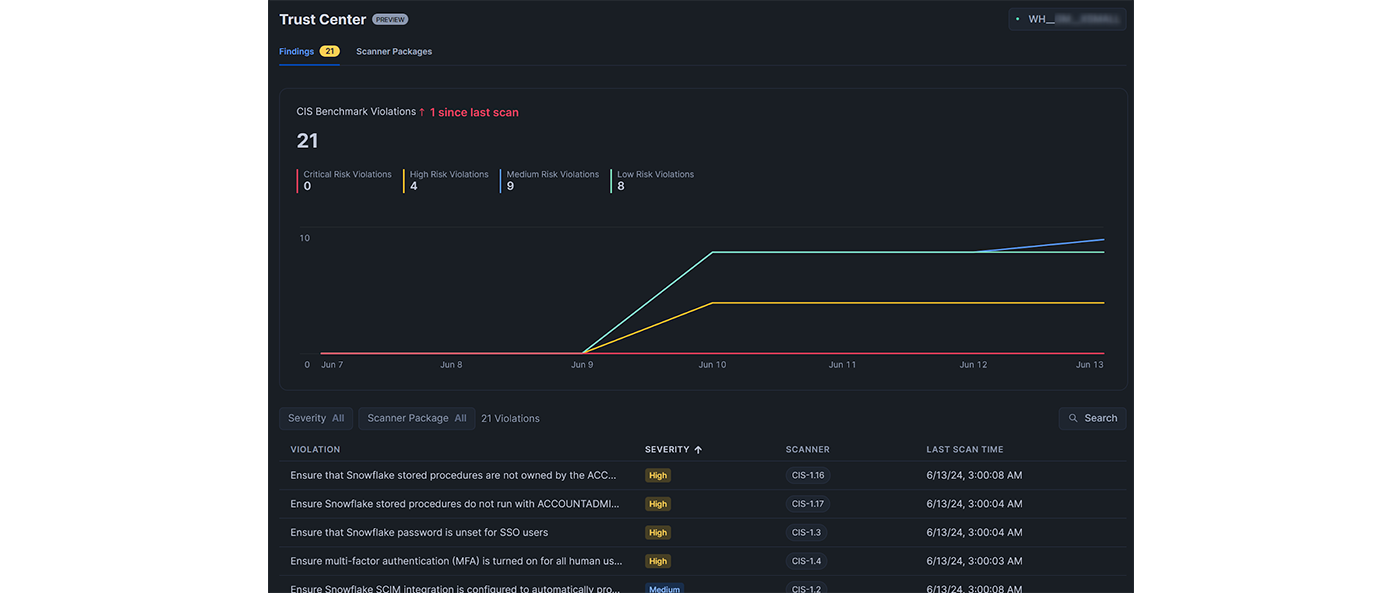Open the warehouse selector starting with WH
Viewport: 1400px width, 600px height.
[x=1067, y=19]
